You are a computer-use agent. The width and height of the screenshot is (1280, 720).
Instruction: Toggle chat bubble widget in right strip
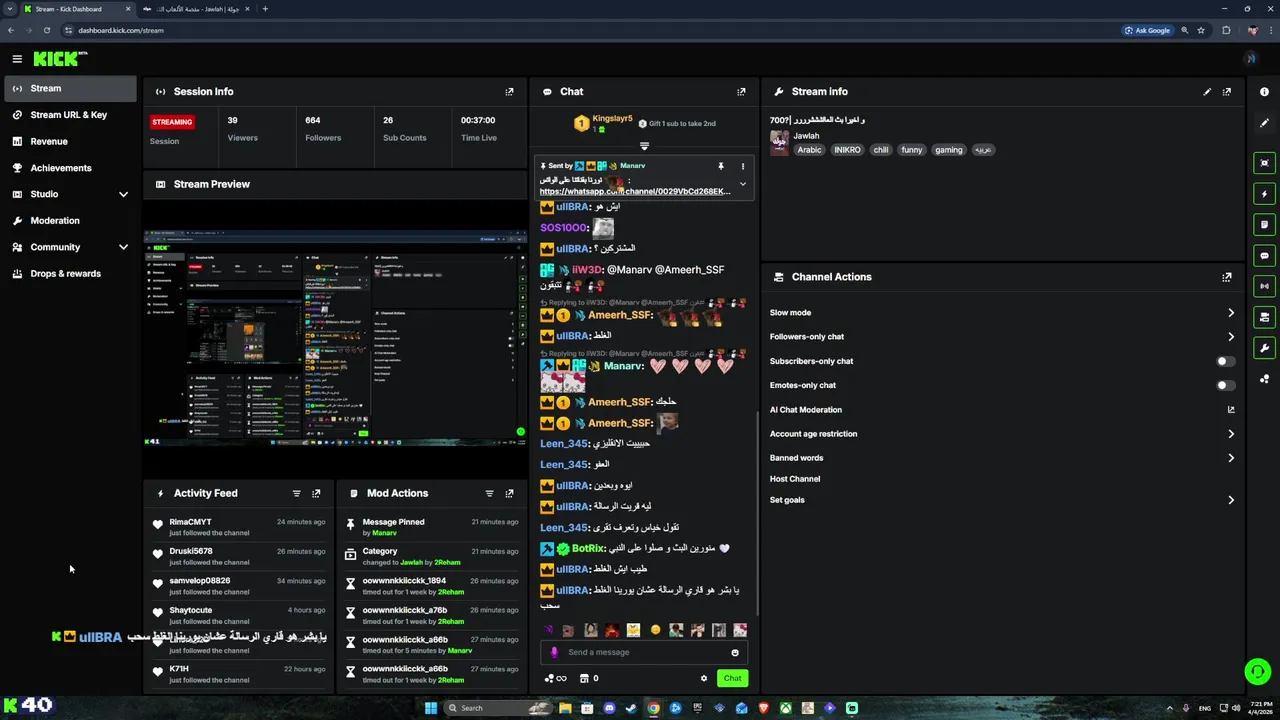[1265, 256]
